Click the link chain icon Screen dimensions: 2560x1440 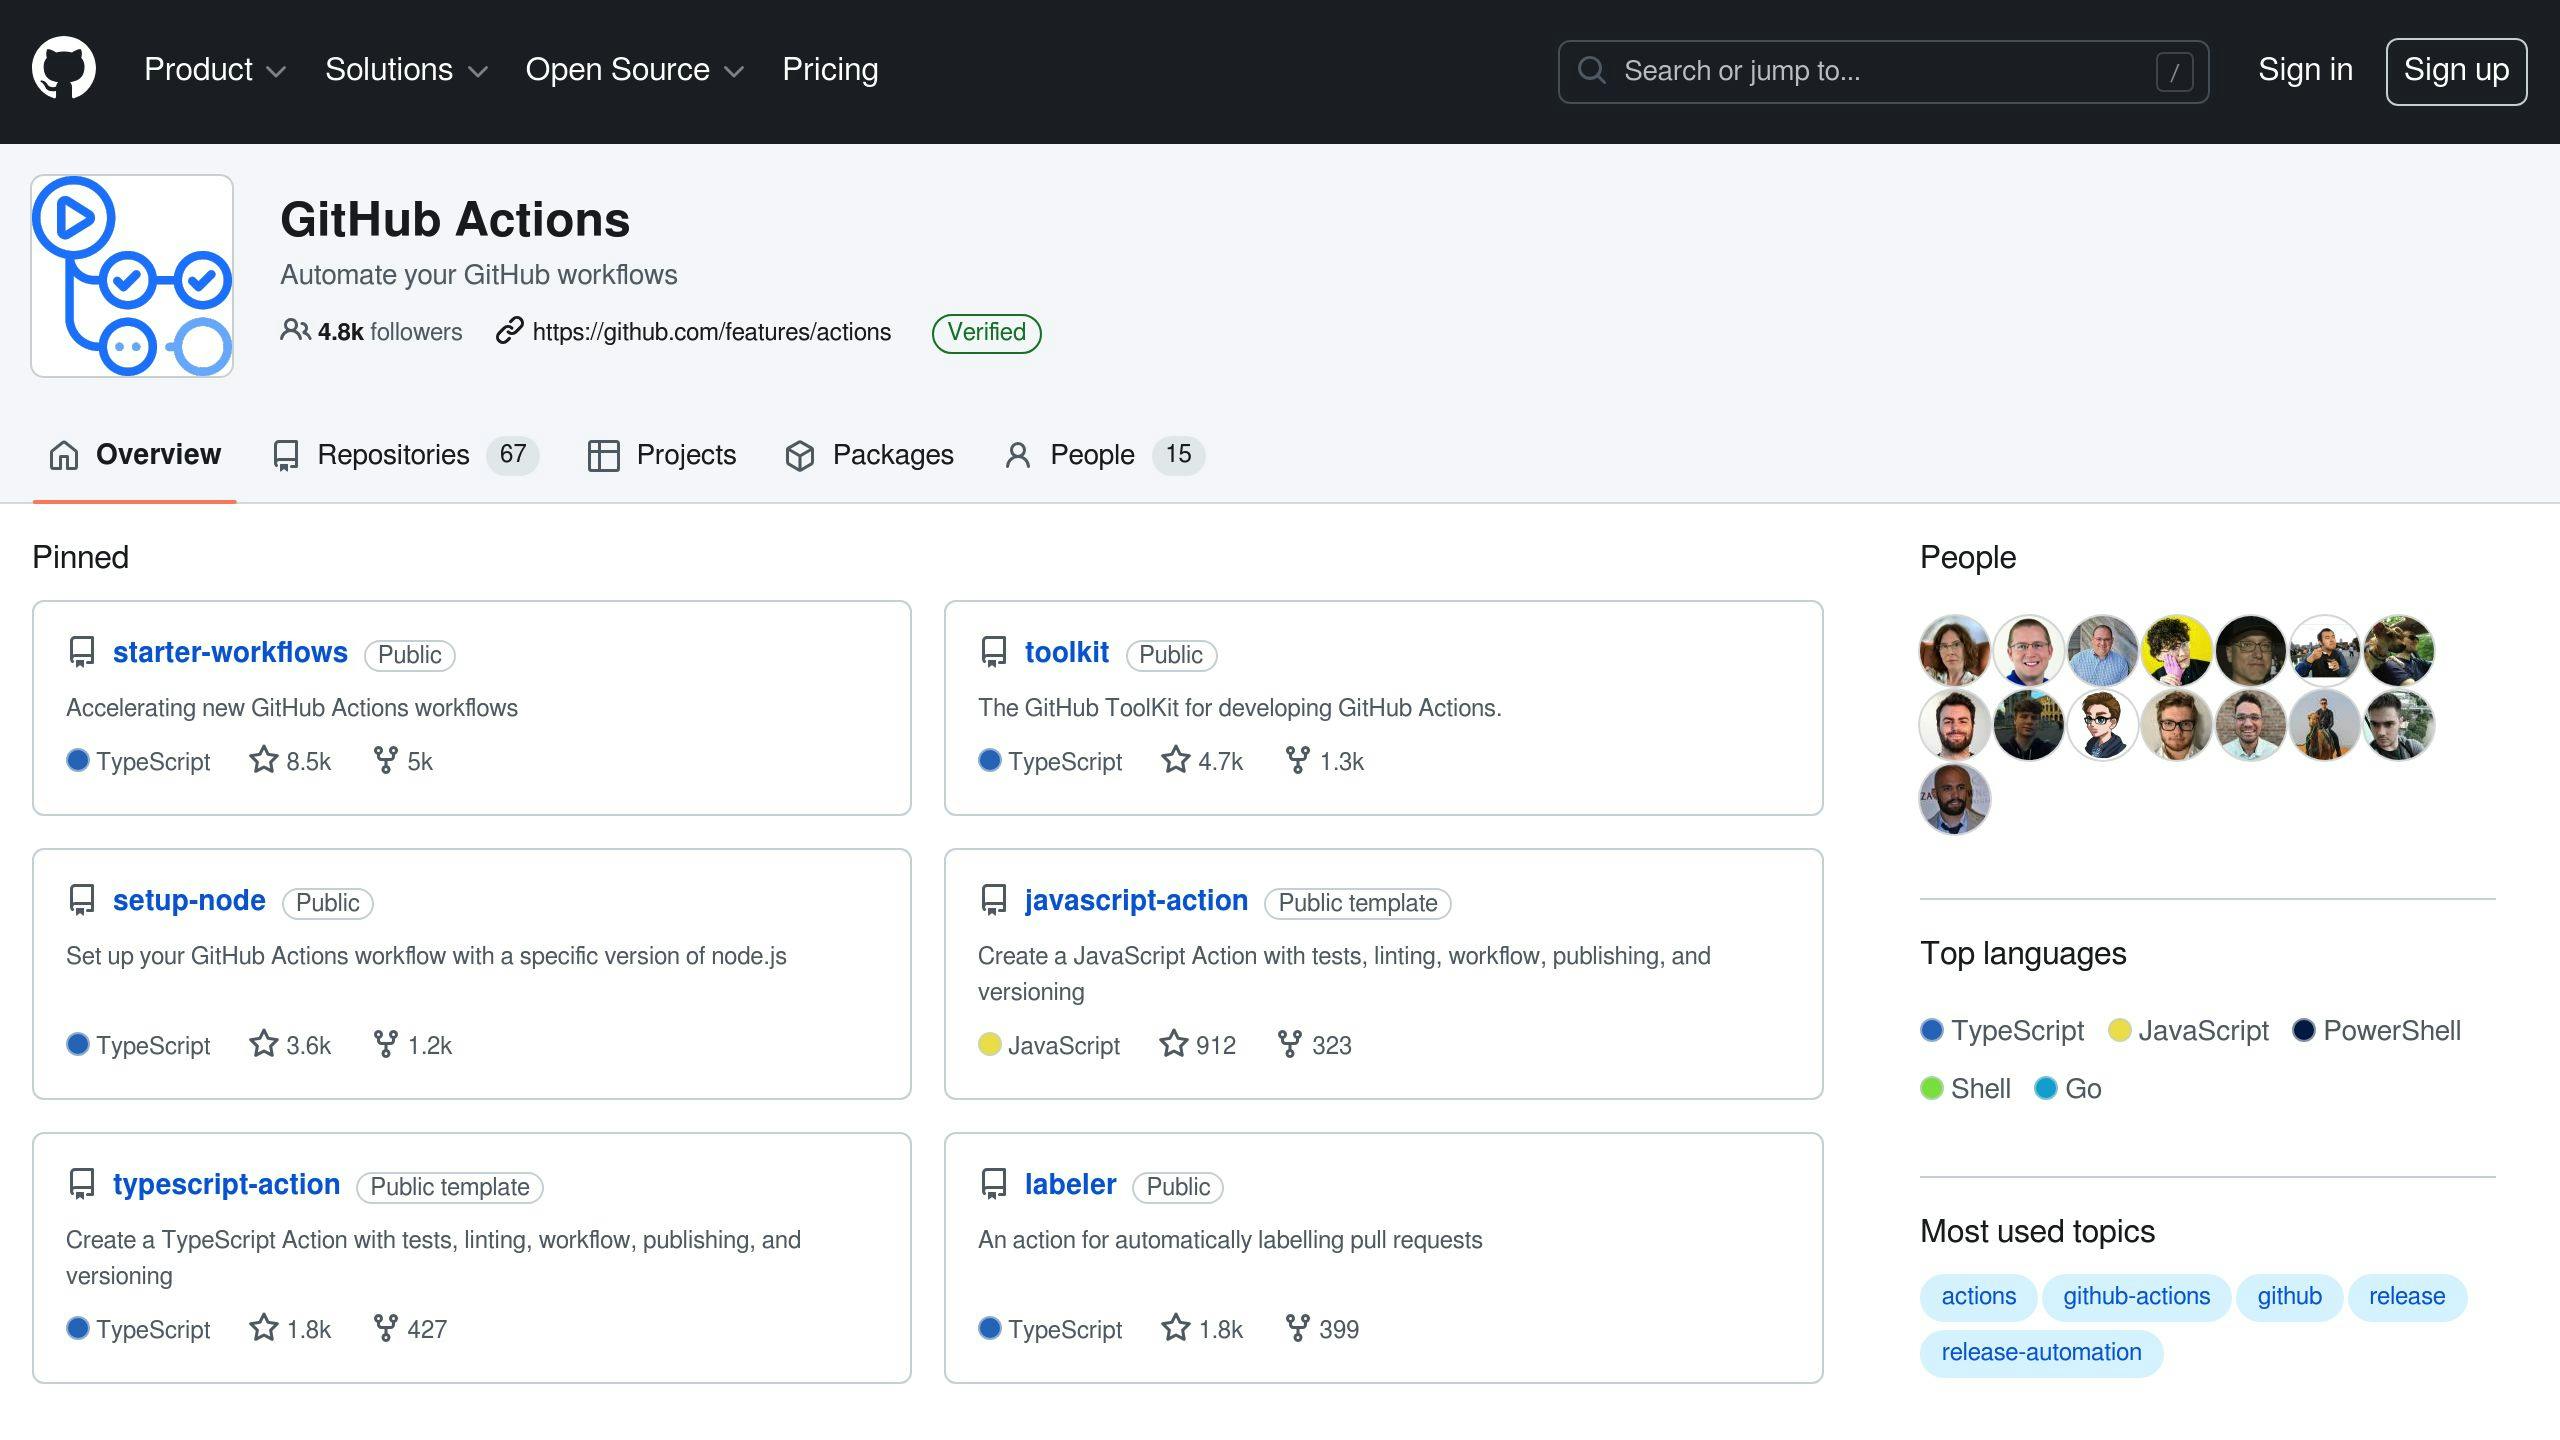tap(510, 330)
